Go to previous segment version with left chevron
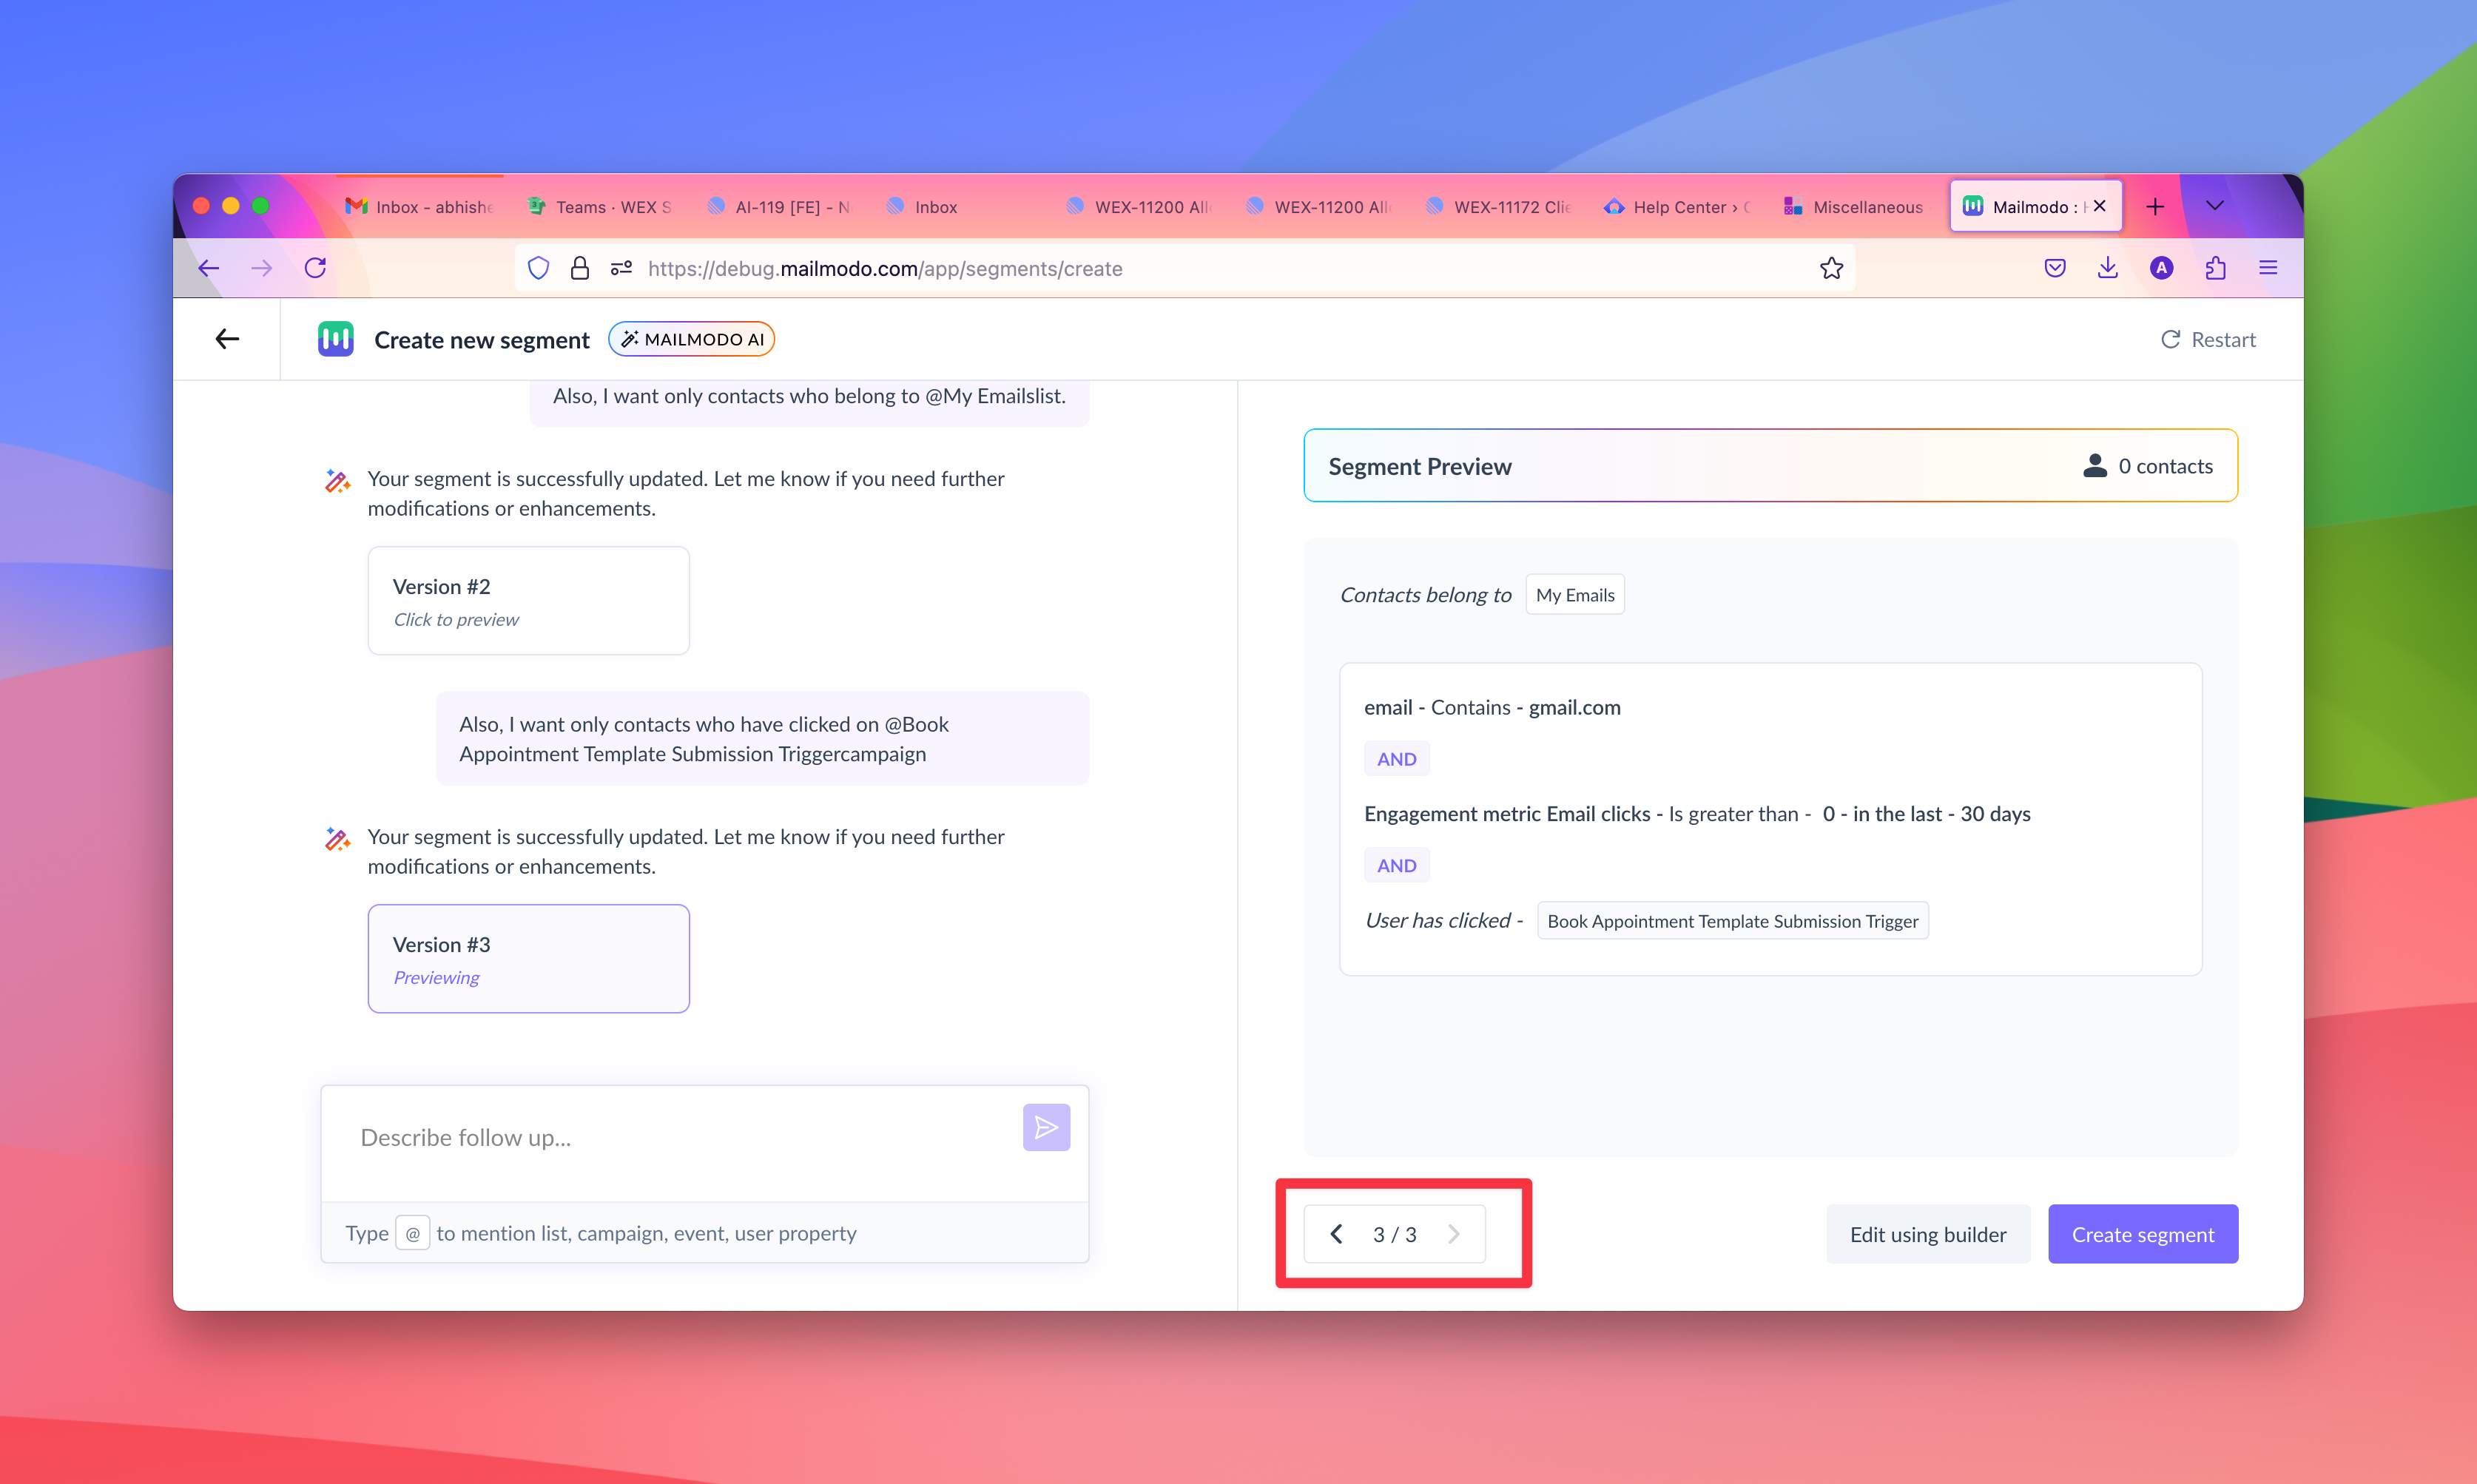Viewport: 2477px width, 1484px height. (1336, 1234)
